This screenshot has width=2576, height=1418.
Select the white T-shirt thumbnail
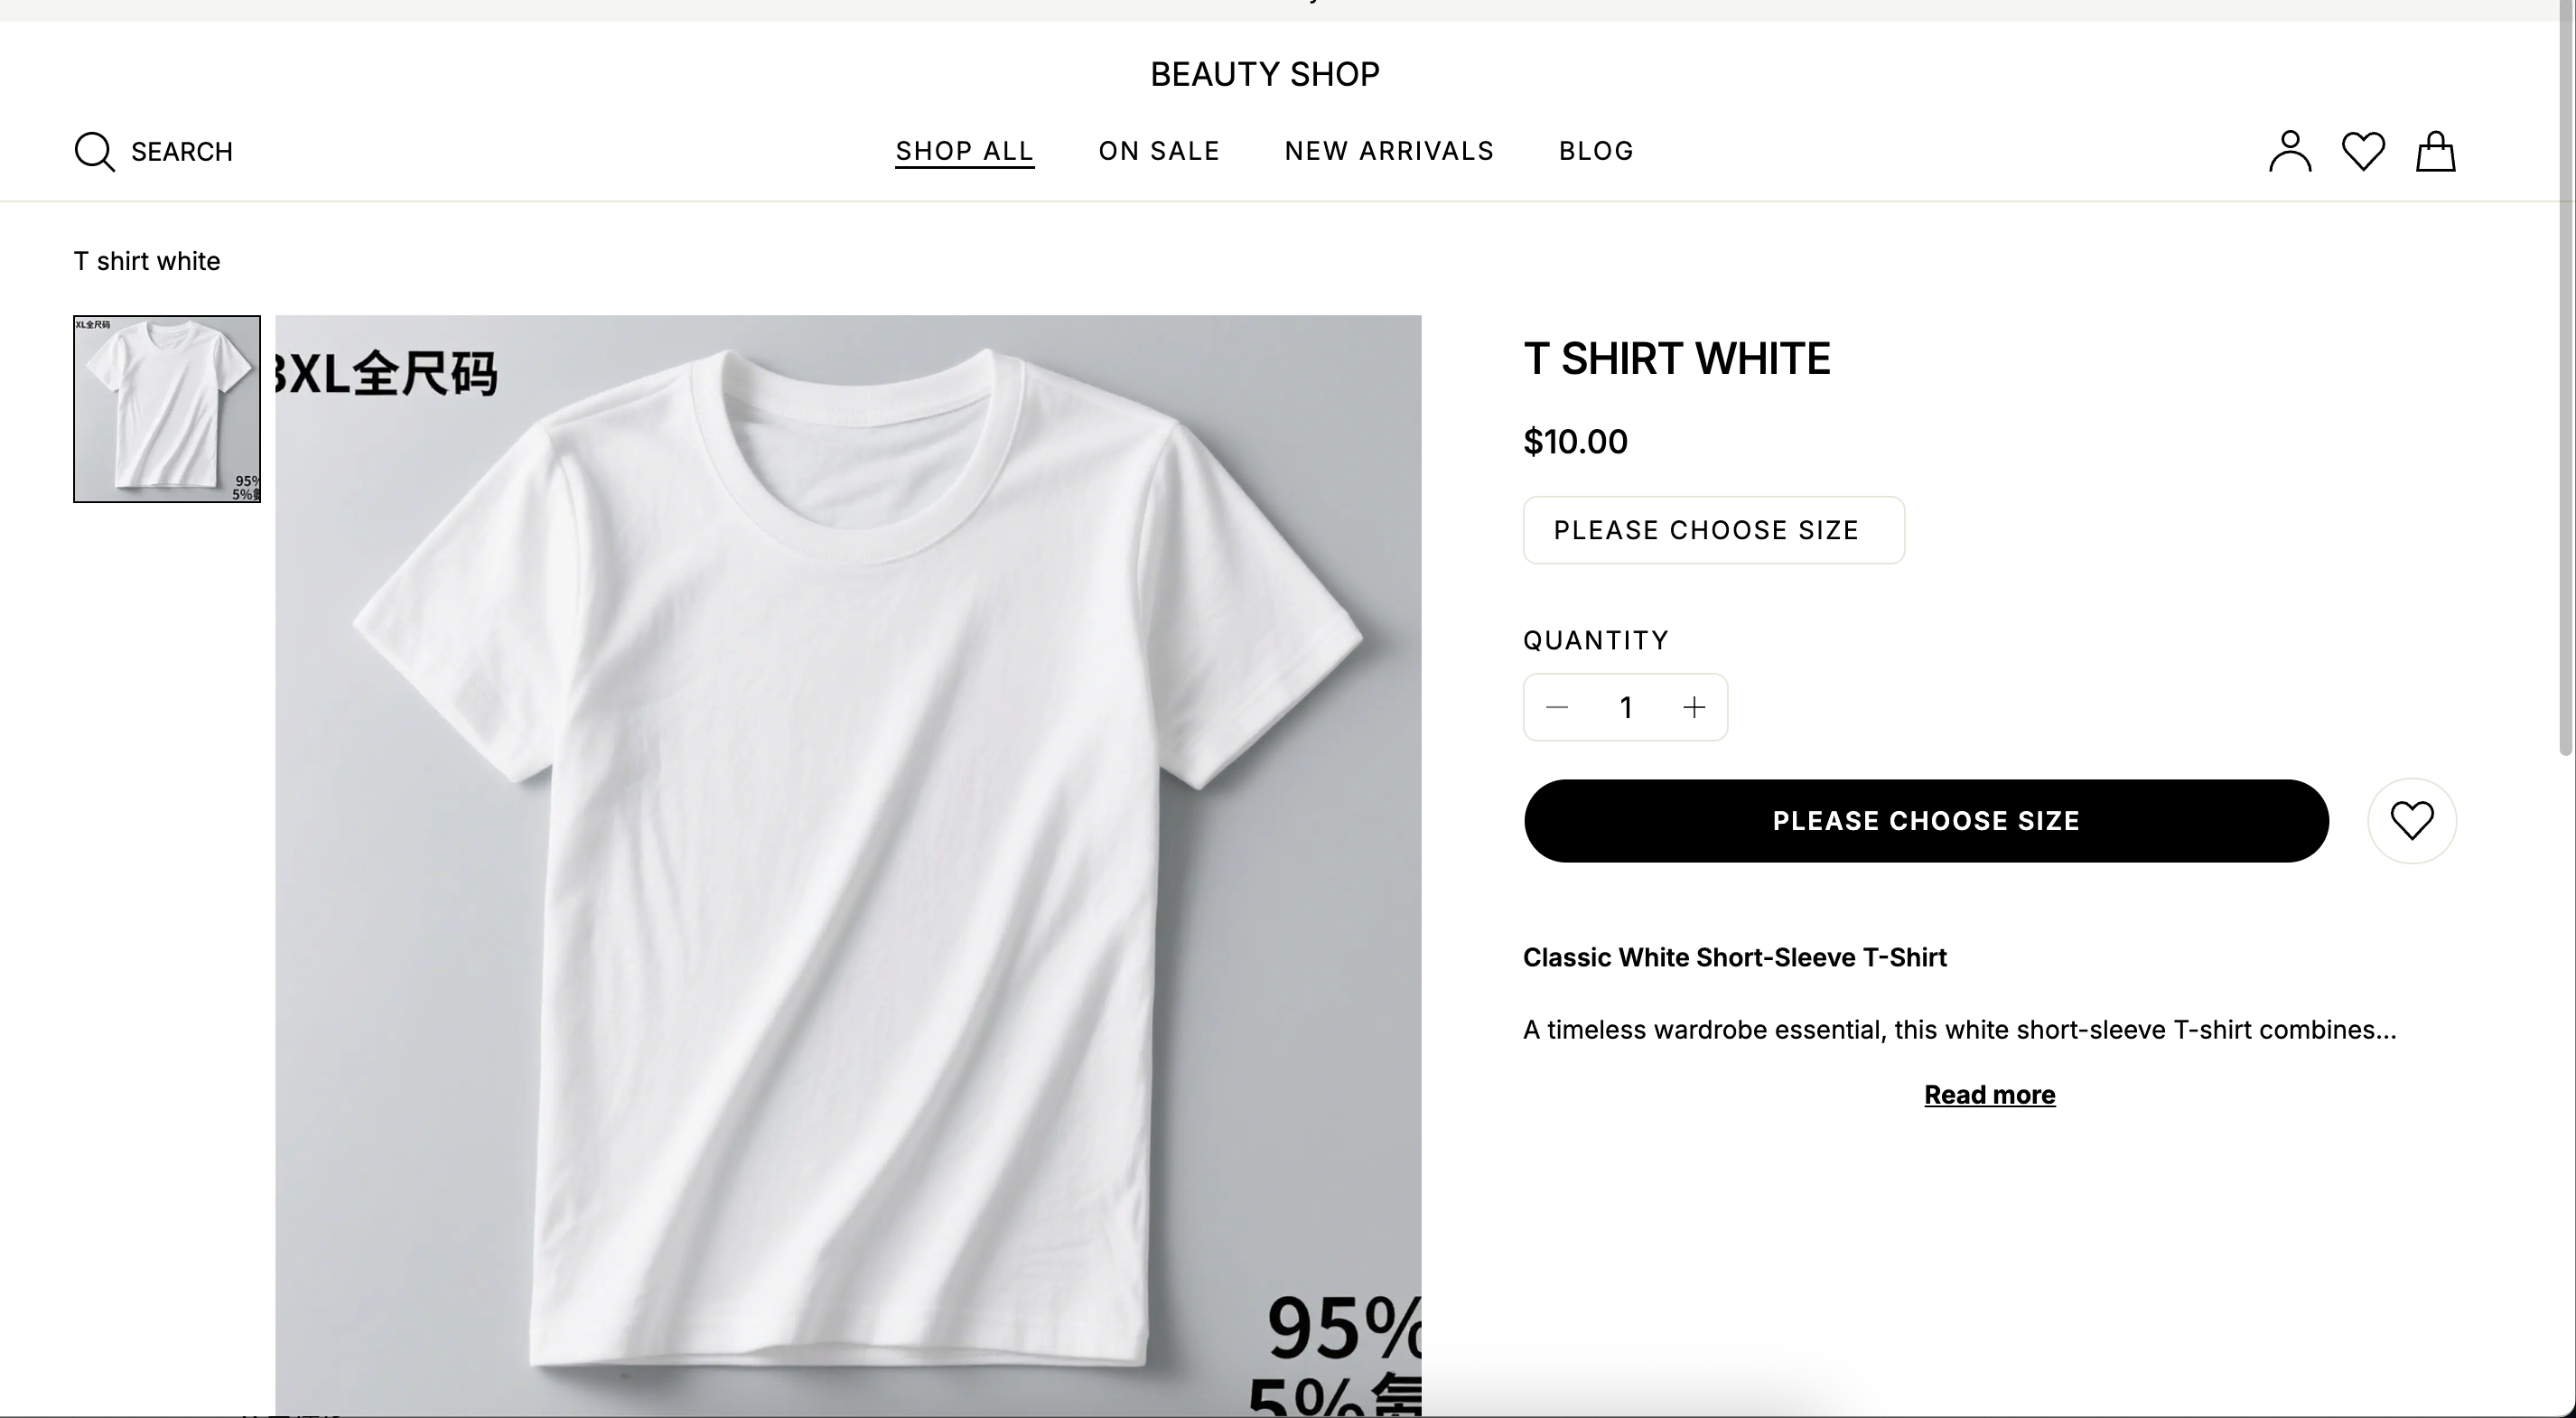(x=167, y=409)
